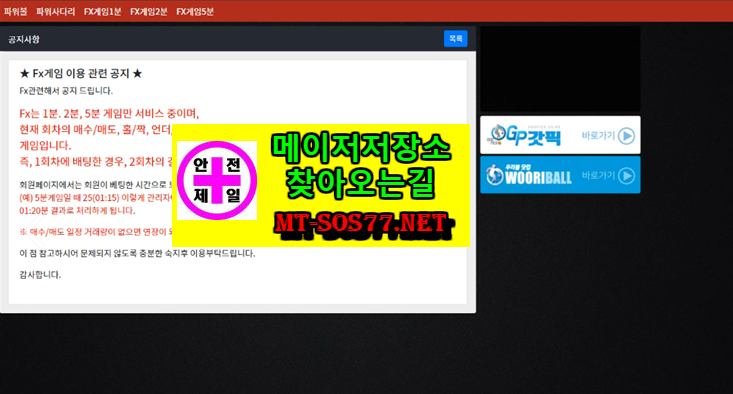Open the 파워볼 menu item

tap(15, 12)
